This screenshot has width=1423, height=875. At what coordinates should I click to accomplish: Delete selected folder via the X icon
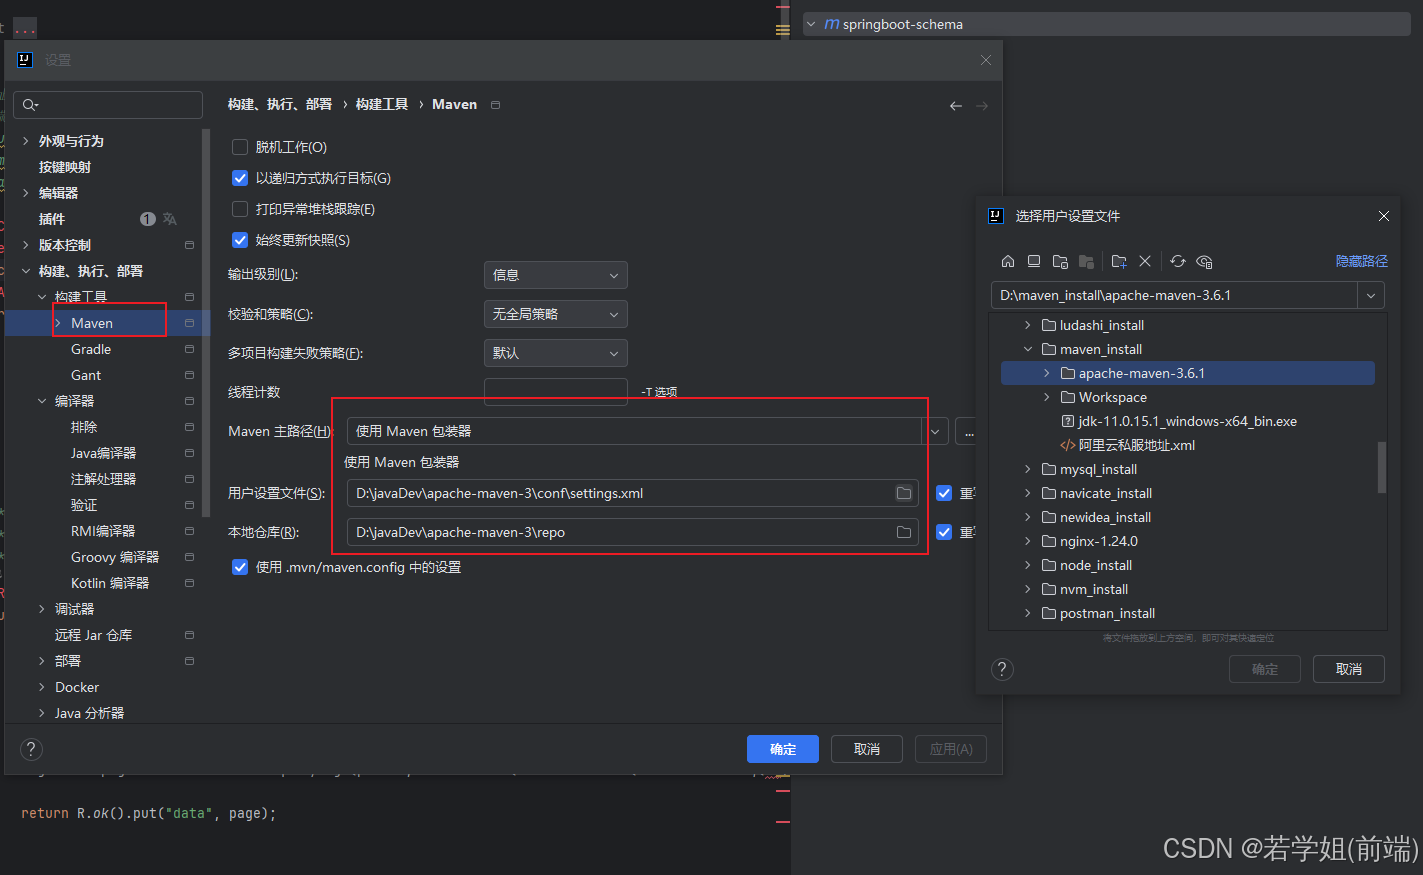[1145, 261]
